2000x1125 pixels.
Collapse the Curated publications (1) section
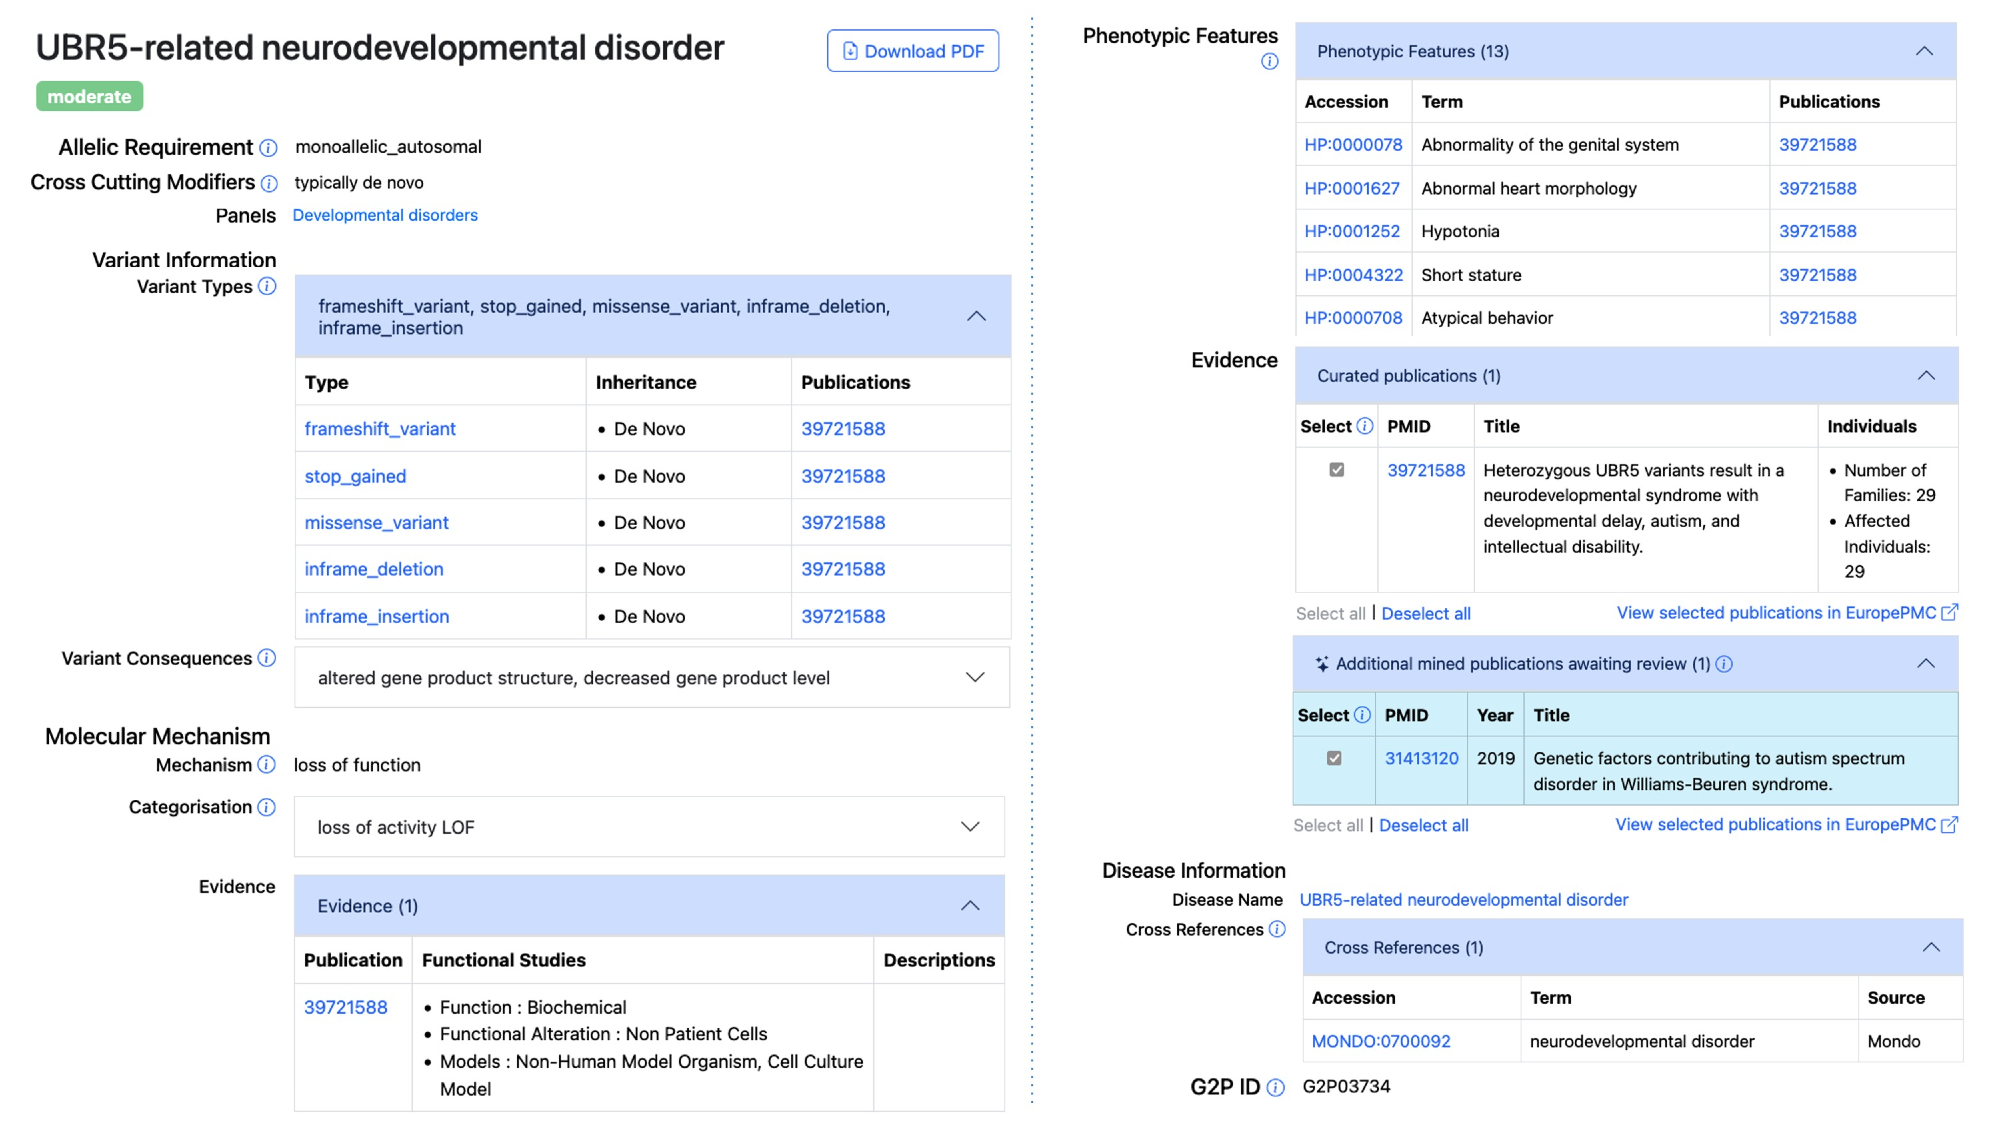[x=1926, y=376]
